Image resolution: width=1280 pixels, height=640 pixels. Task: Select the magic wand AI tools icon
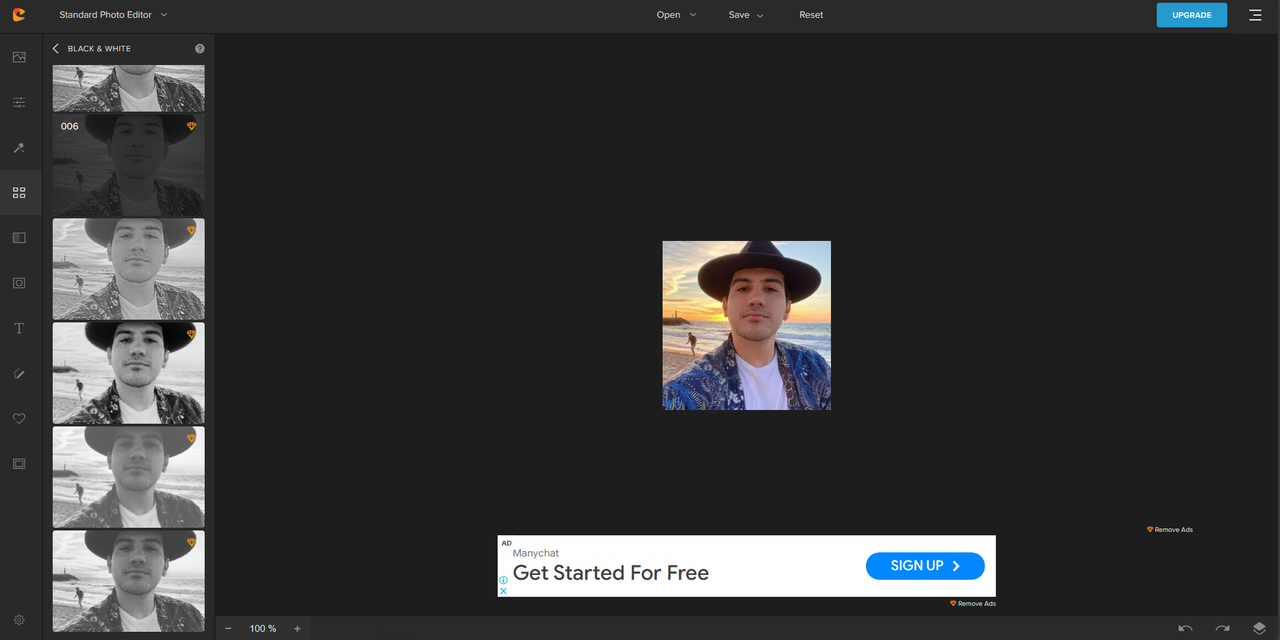coord(19,148)
